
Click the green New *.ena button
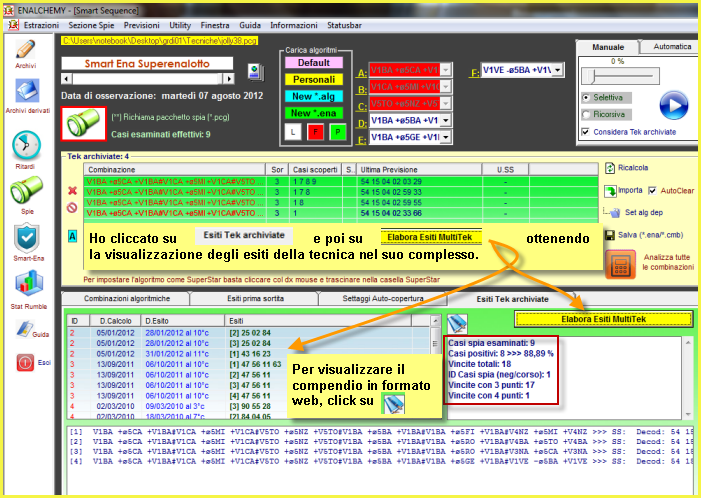314,113
